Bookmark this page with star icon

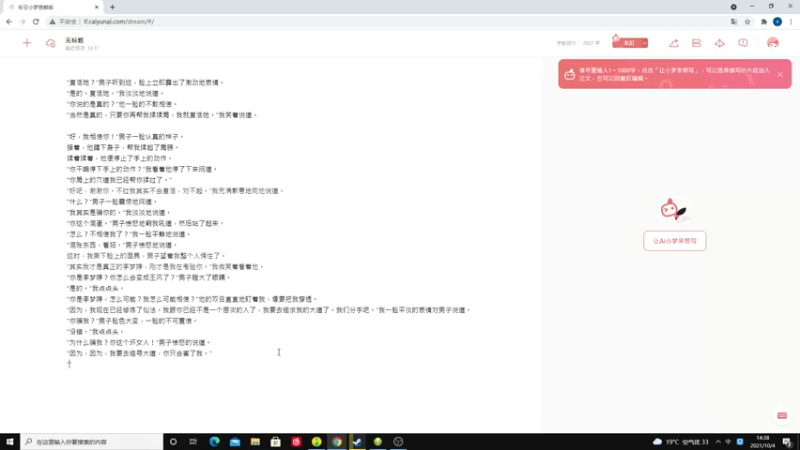coord(747,21)
